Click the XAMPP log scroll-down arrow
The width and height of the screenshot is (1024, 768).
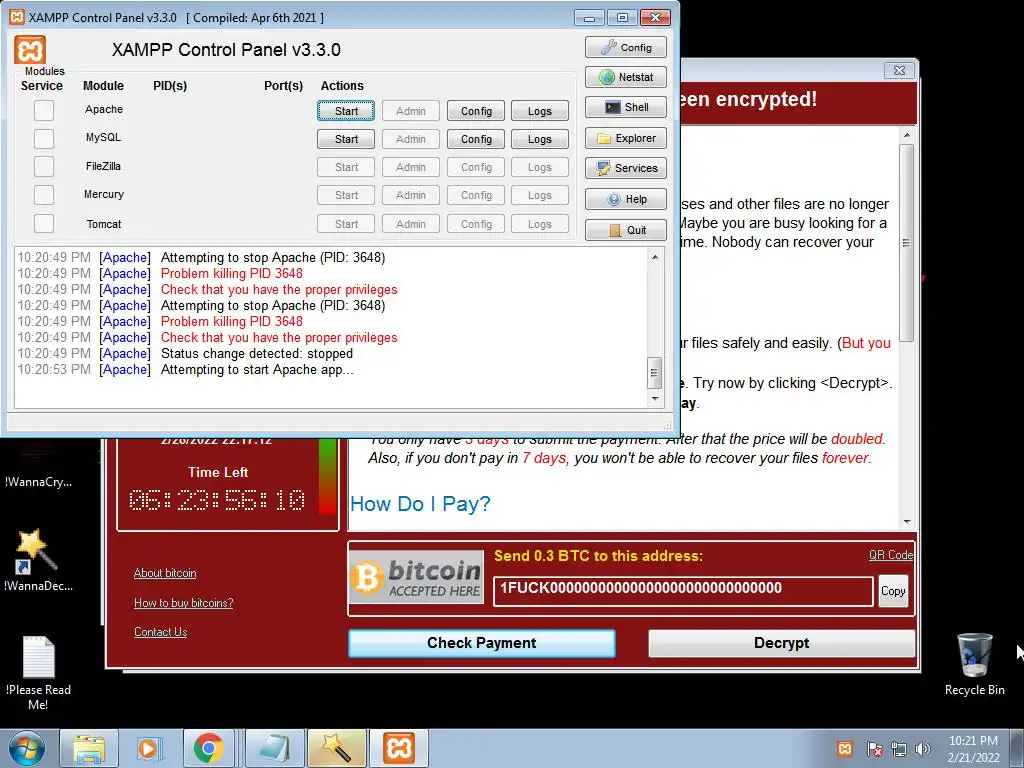coord(654,398)
